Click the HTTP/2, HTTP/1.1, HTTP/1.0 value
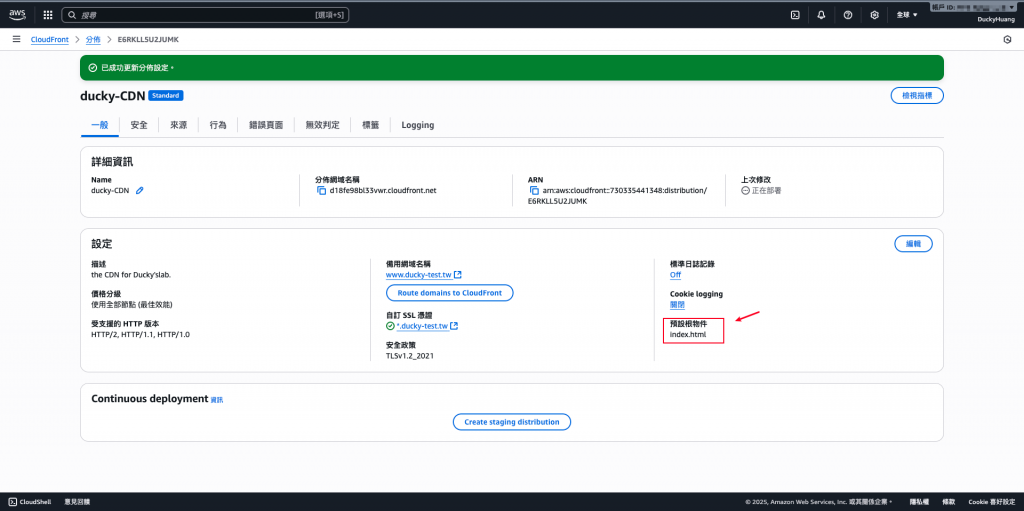 (x=140, y=335)
